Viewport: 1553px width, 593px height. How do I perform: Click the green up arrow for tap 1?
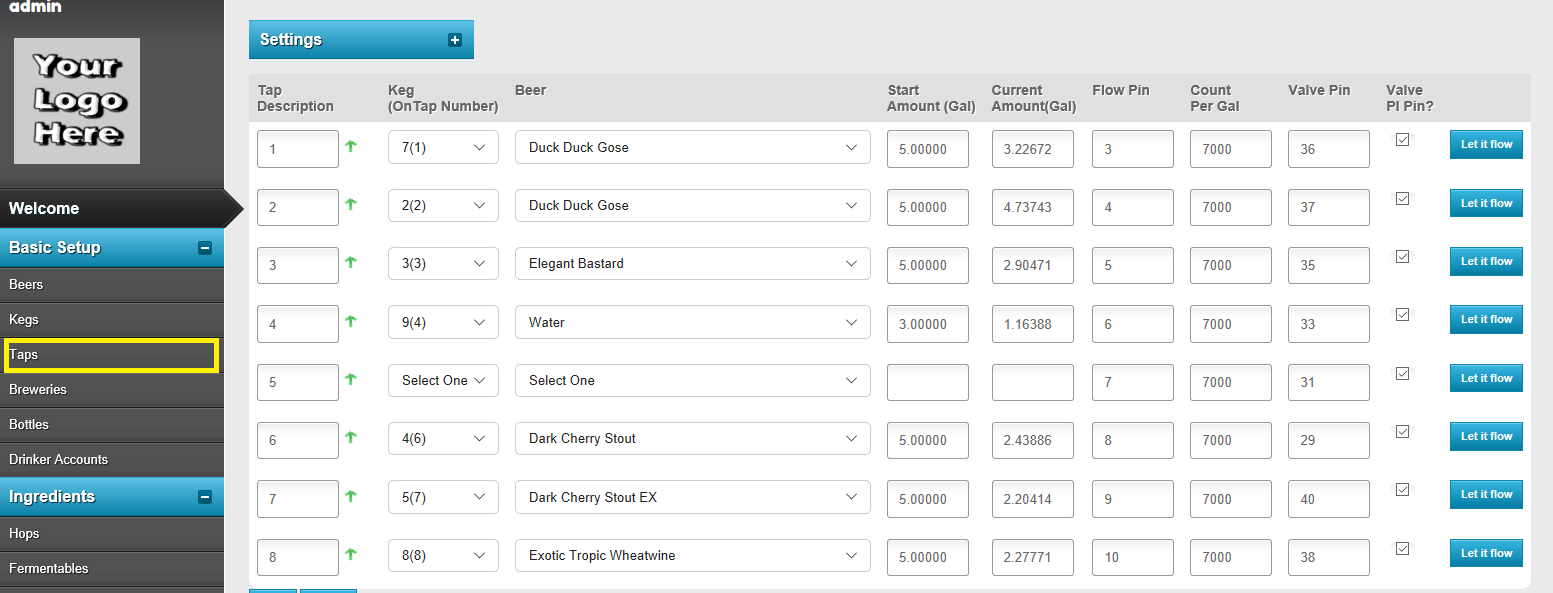click(x=350, y=146)
